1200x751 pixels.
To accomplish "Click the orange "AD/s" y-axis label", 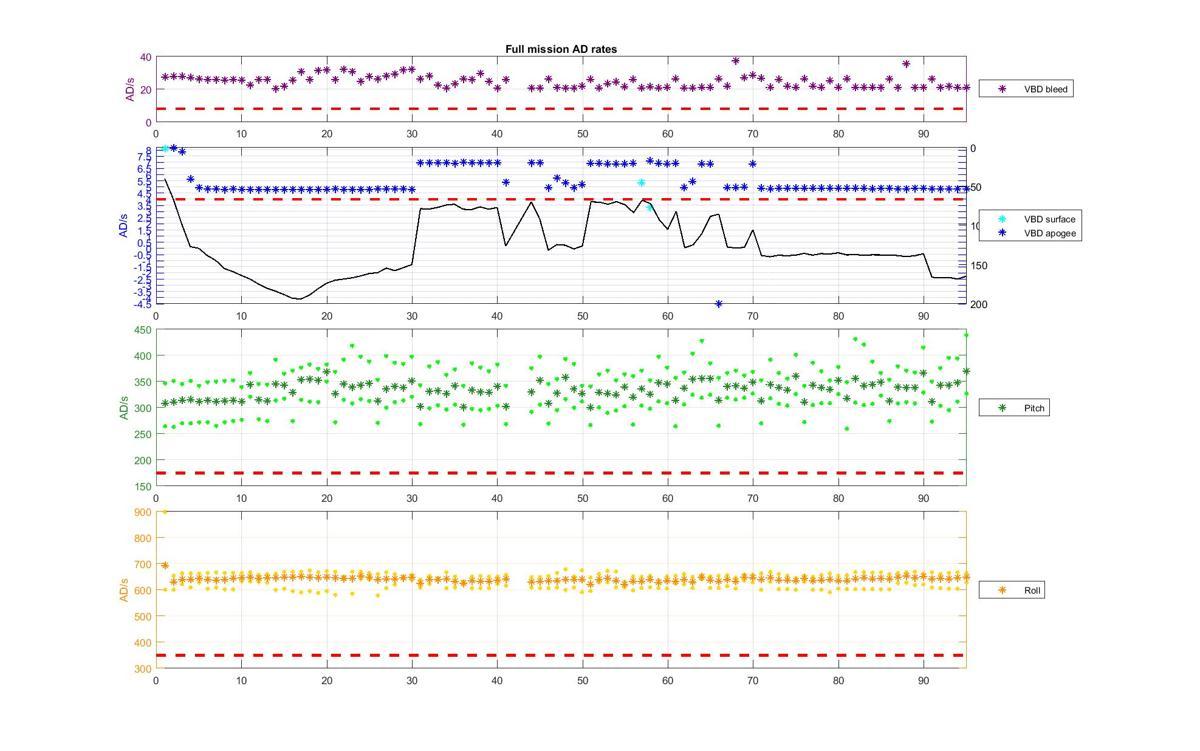I will point(124,590).
